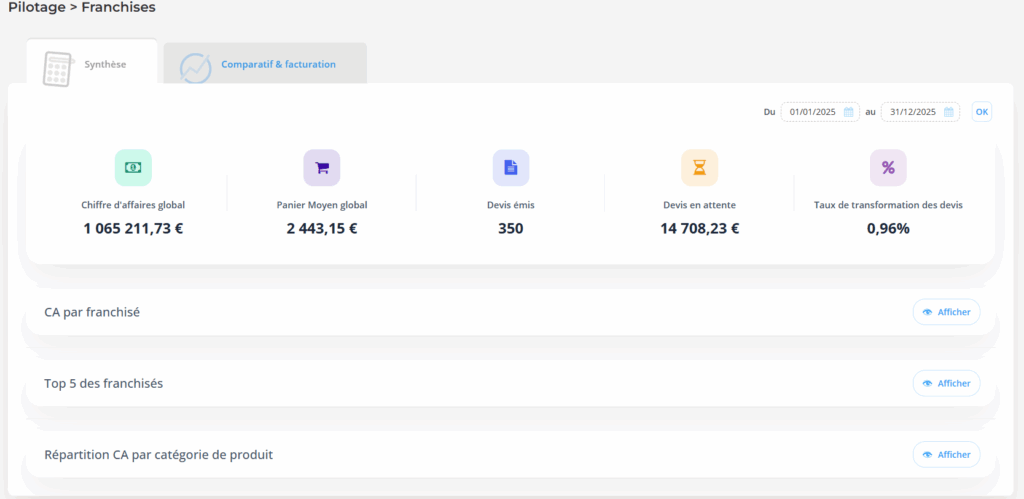This screenshot has width=1024, height=499.
Task: Expand the CA par franchisé panel title
Action: tap(92, 312)
